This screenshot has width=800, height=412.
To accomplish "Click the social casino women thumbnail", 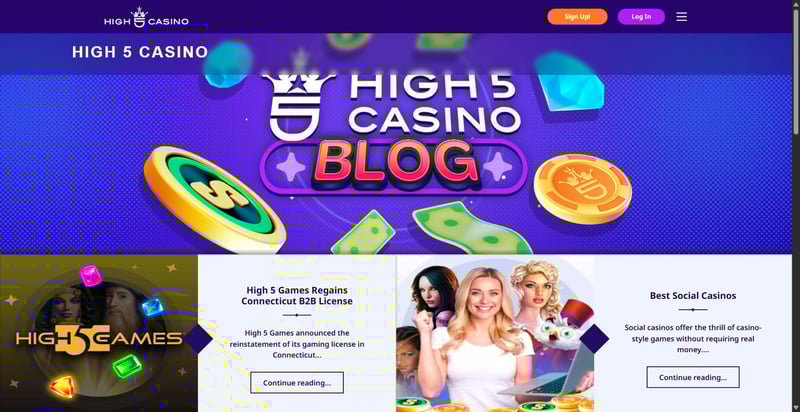I will coord(495,333).
